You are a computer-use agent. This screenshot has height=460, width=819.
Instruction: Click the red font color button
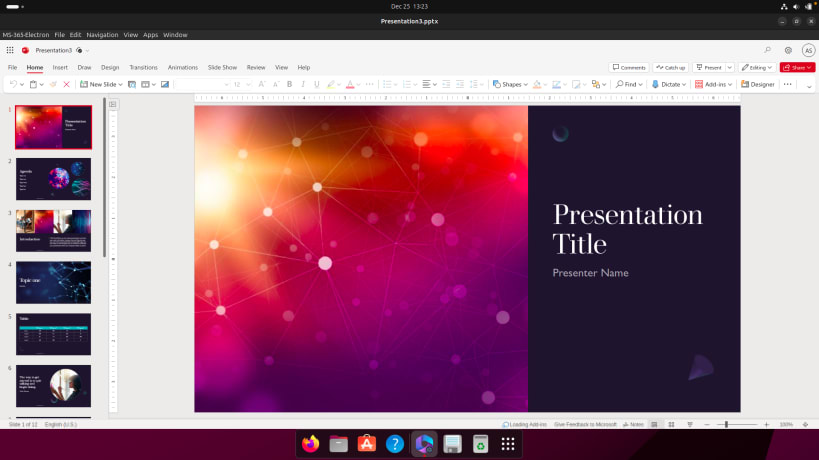350,84
